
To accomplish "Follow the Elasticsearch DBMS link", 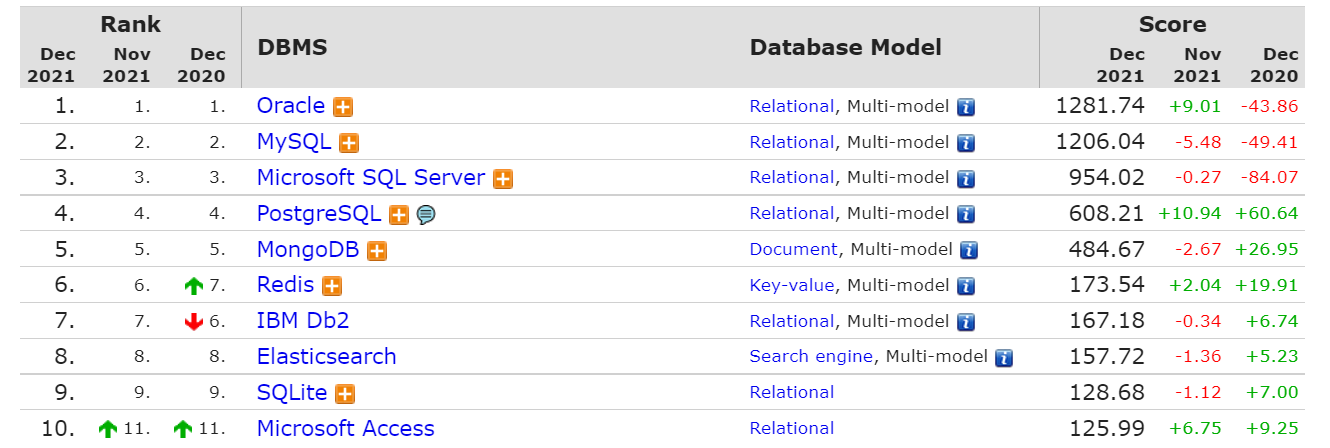I will pyautogui.click(x=326, y=356).
